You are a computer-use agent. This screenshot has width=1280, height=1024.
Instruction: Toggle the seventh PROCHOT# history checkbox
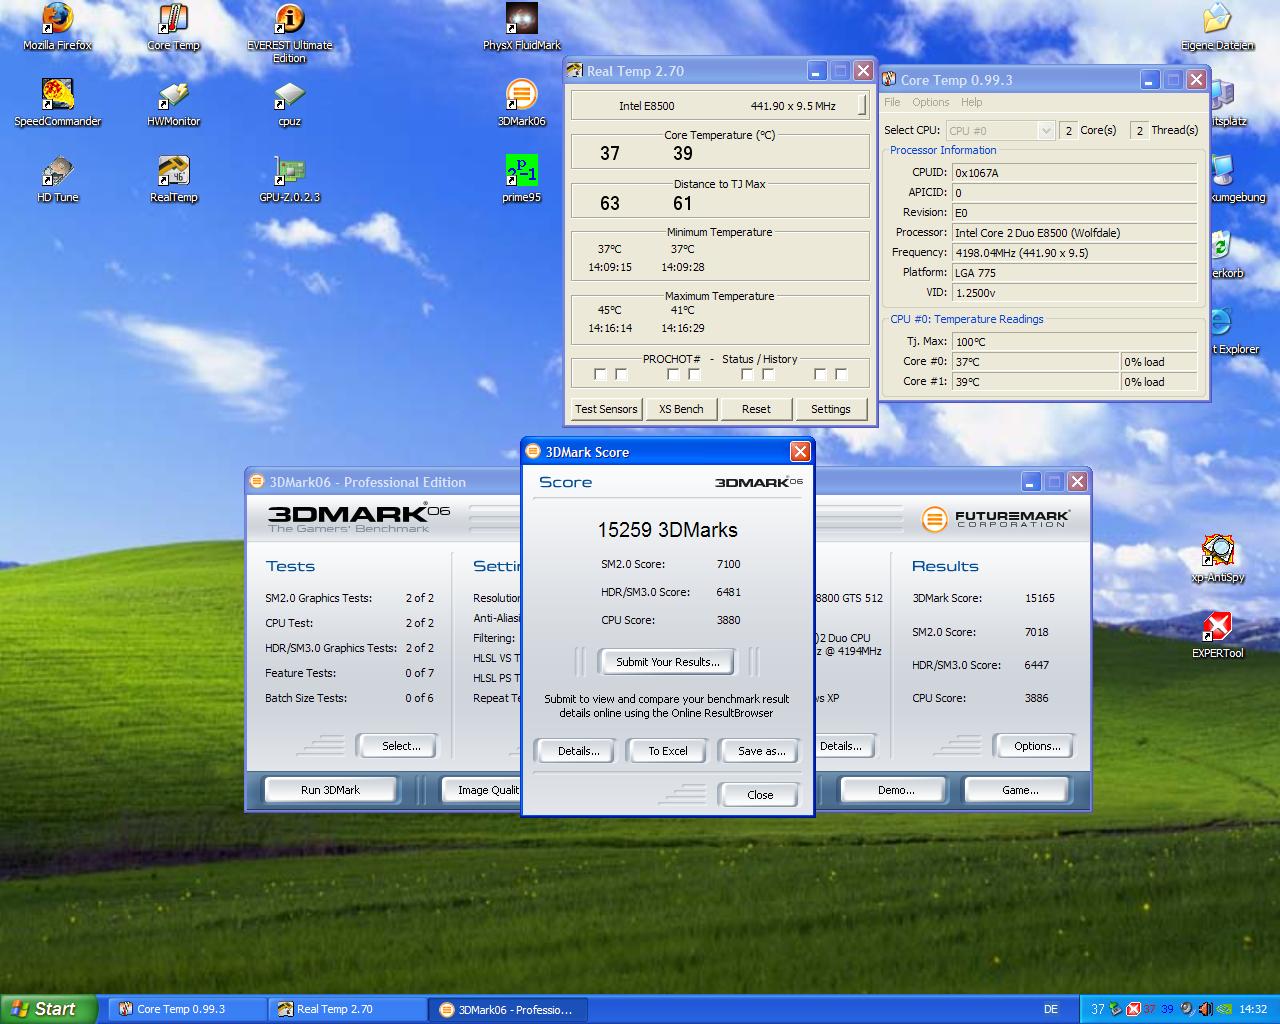click(x=820, y=374)
